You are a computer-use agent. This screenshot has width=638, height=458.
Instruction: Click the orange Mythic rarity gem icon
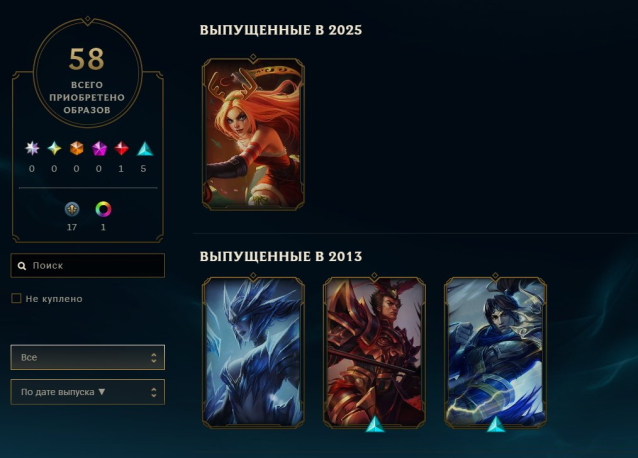pos(76,148)
